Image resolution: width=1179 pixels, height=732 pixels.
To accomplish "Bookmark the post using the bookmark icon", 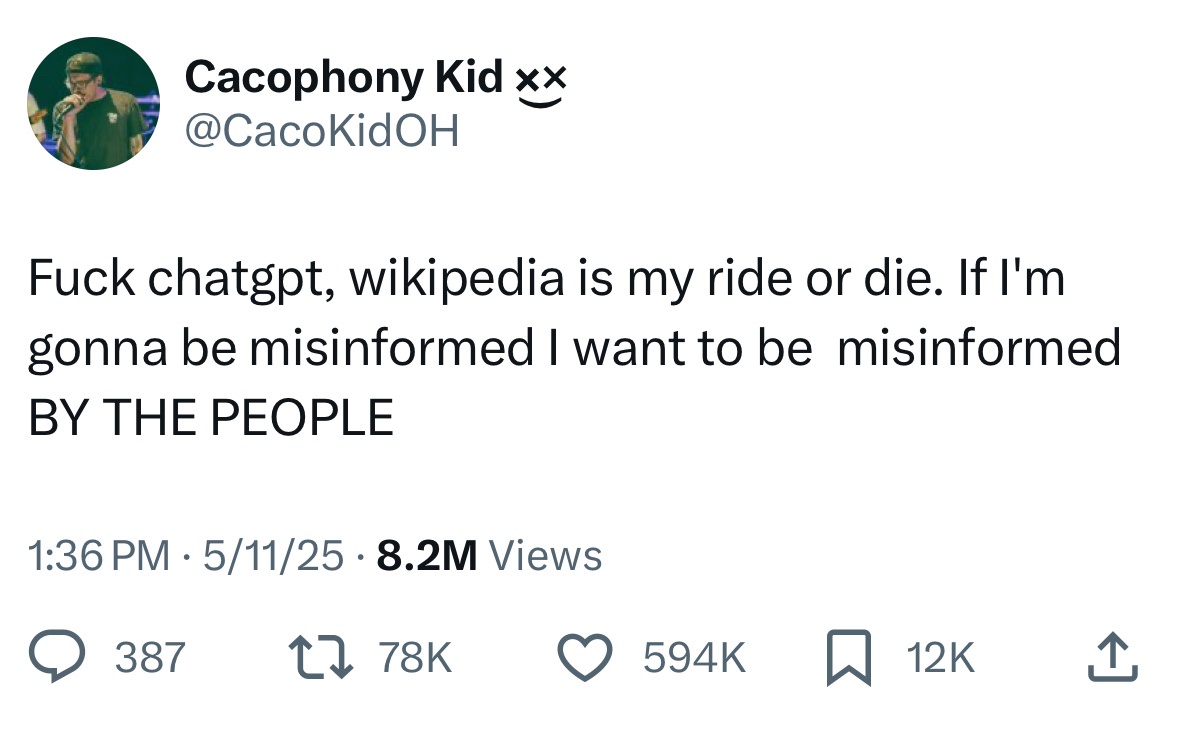I will pyautogui.click(x=850, y=656).
